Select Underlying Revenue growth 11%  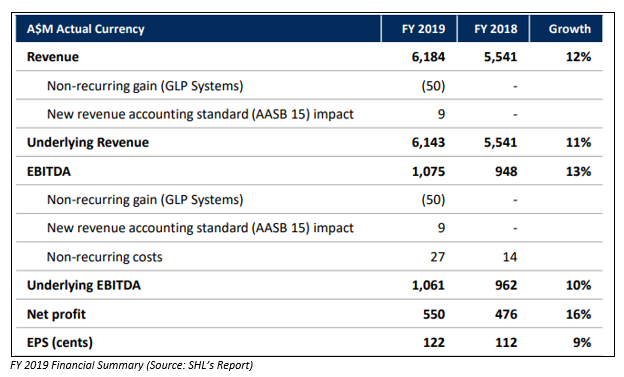[x=578, y=143]
